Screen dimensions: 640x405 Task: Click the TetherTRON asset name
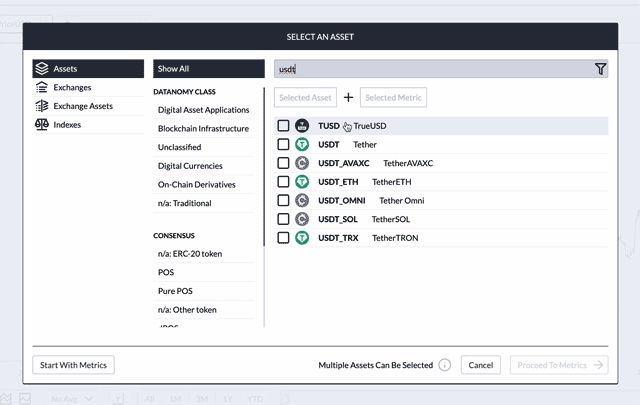(x=395, y=238)
